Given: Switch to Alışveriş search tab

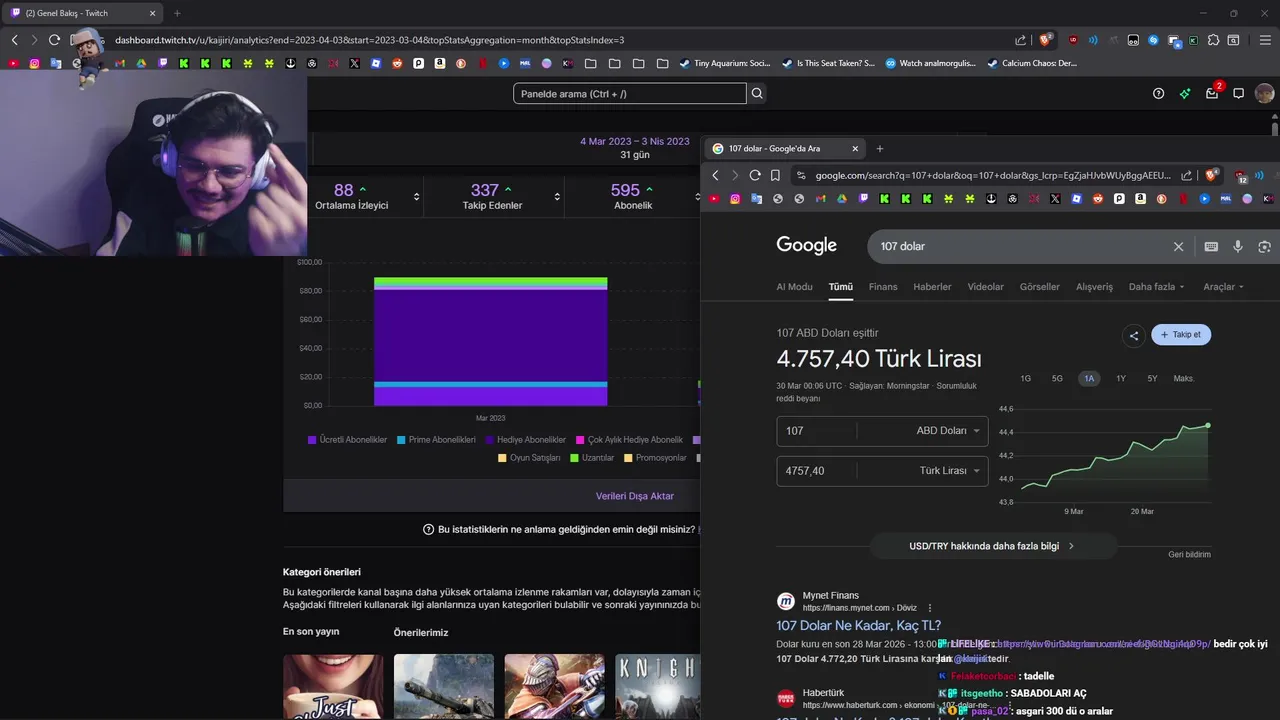Looking at the screenshot, I should (1094, 287).
